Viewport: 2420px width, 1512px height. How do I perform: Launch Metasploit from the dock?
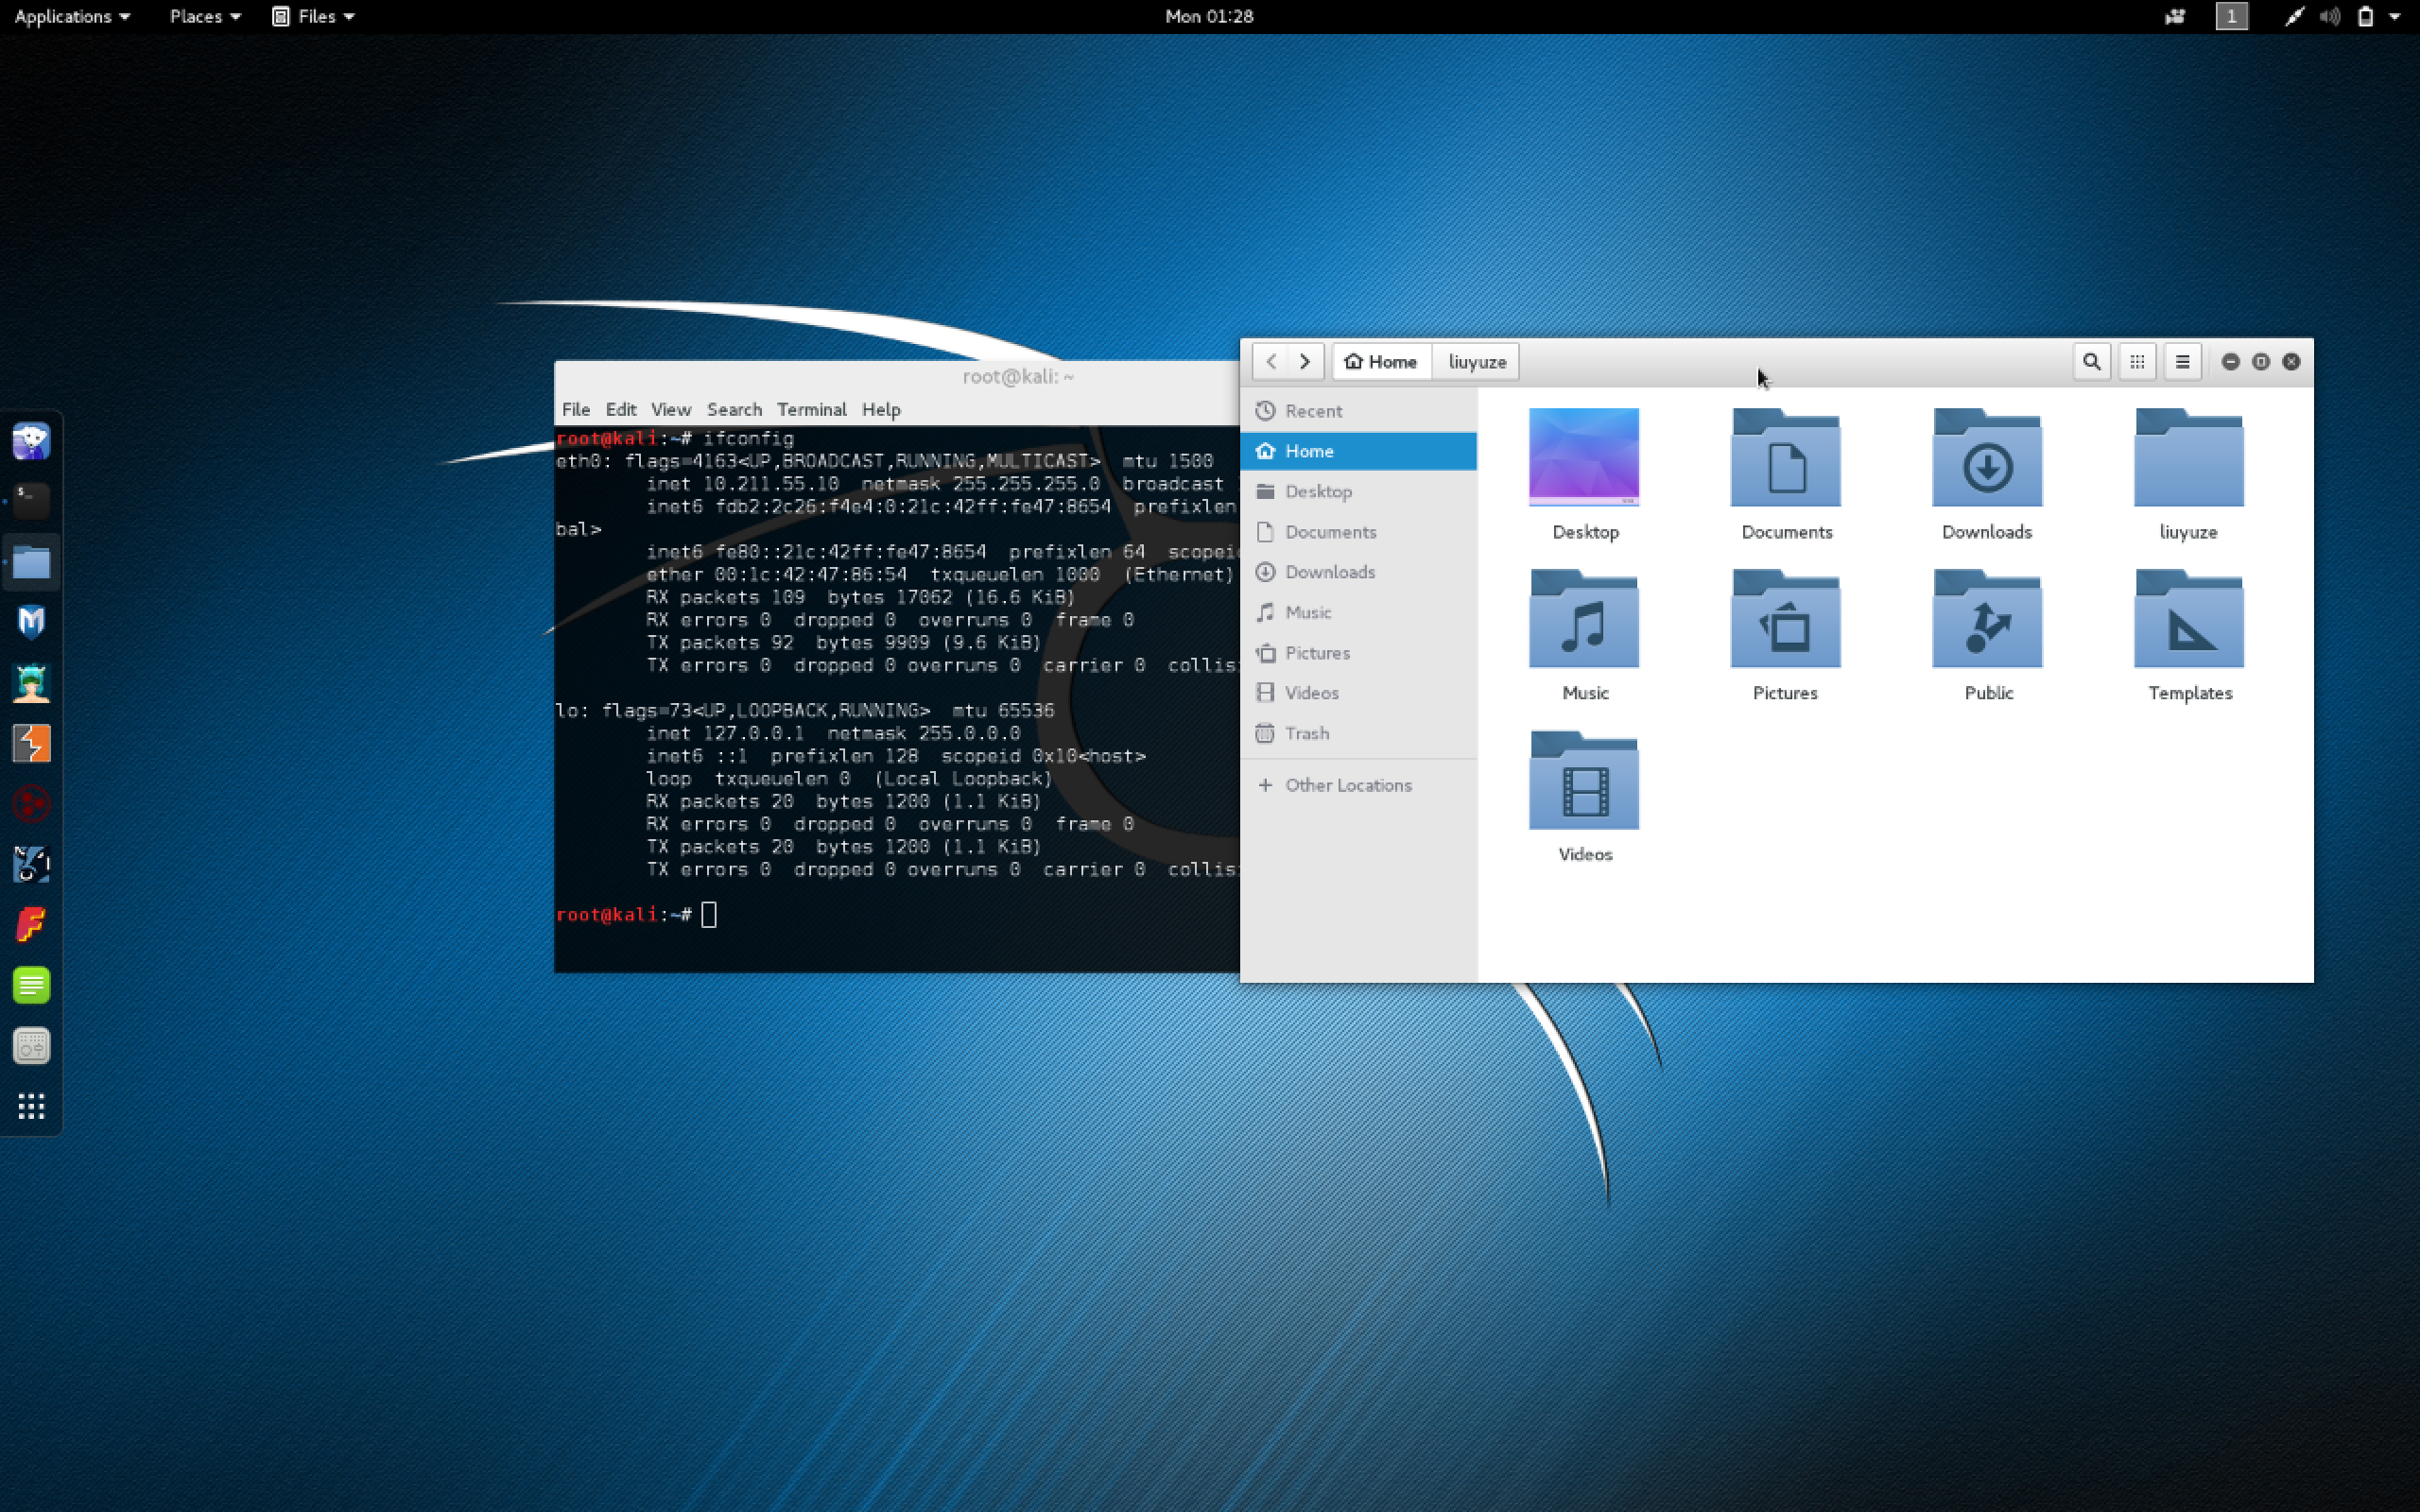click(31, 622)
